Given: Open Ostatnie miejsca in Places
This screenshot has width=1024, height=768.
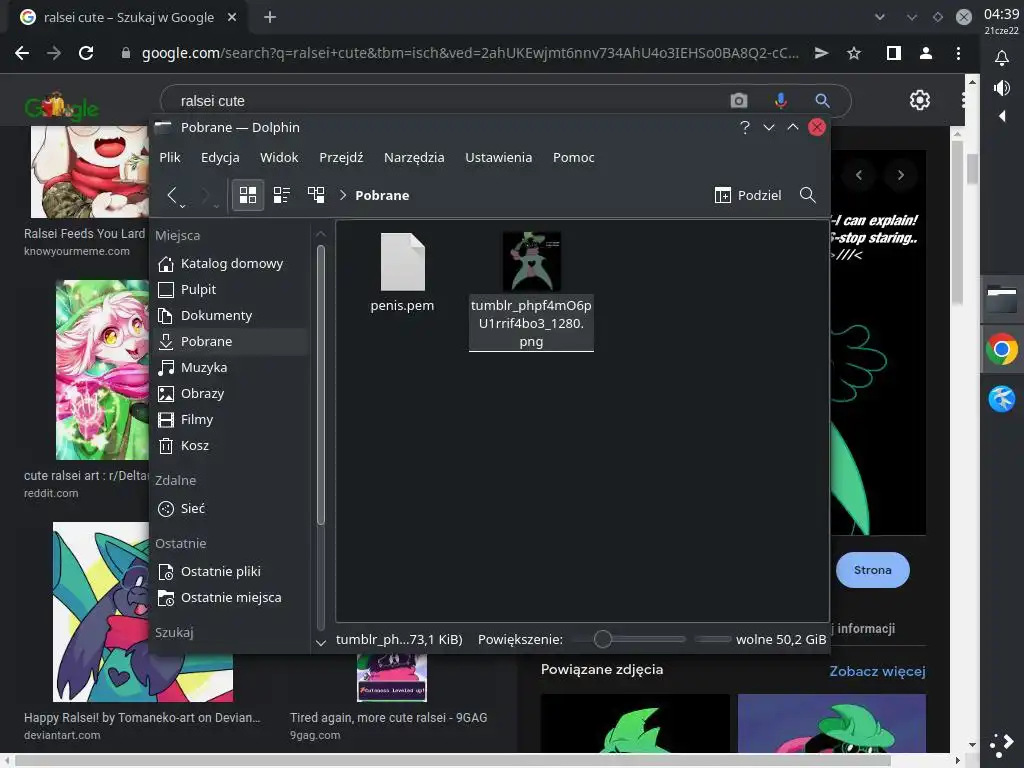Looking at the screenshot, I should [231, 598].
